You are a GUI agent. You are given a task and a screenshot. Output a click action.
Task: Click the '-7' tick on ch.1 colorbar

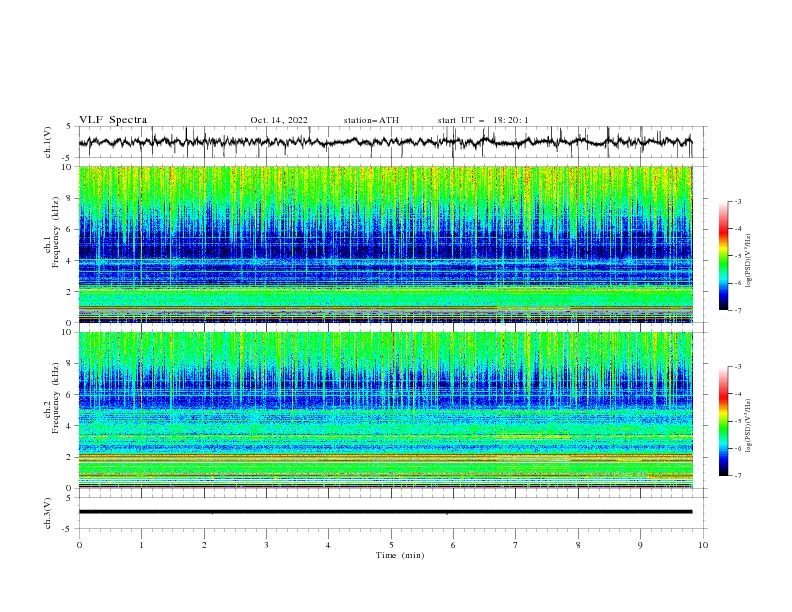point(737,310)
